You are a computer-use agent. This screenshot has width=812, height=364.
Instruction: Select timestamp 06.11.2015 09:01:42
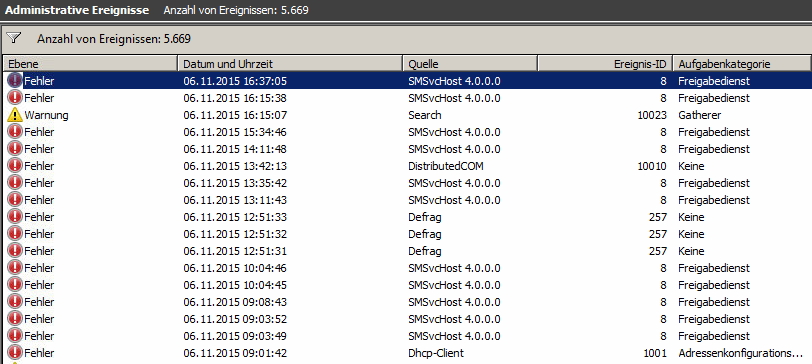pyautogui.click(x=235, y=353)
